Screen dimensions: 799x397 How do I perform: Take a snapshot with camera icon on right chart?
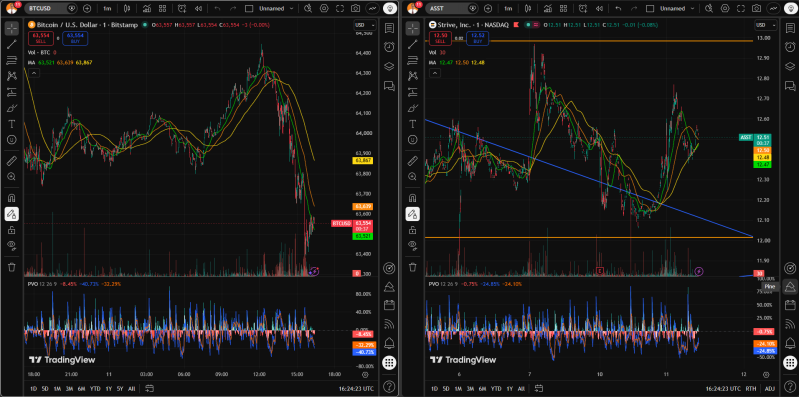click(757, 9)
